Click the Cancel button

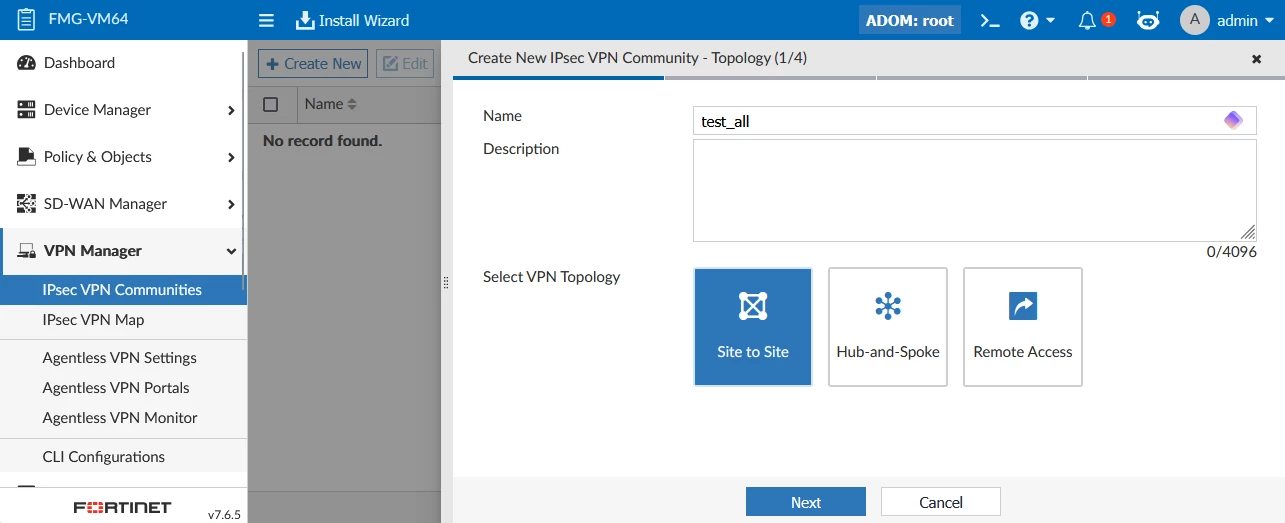(x=941, y=502)
